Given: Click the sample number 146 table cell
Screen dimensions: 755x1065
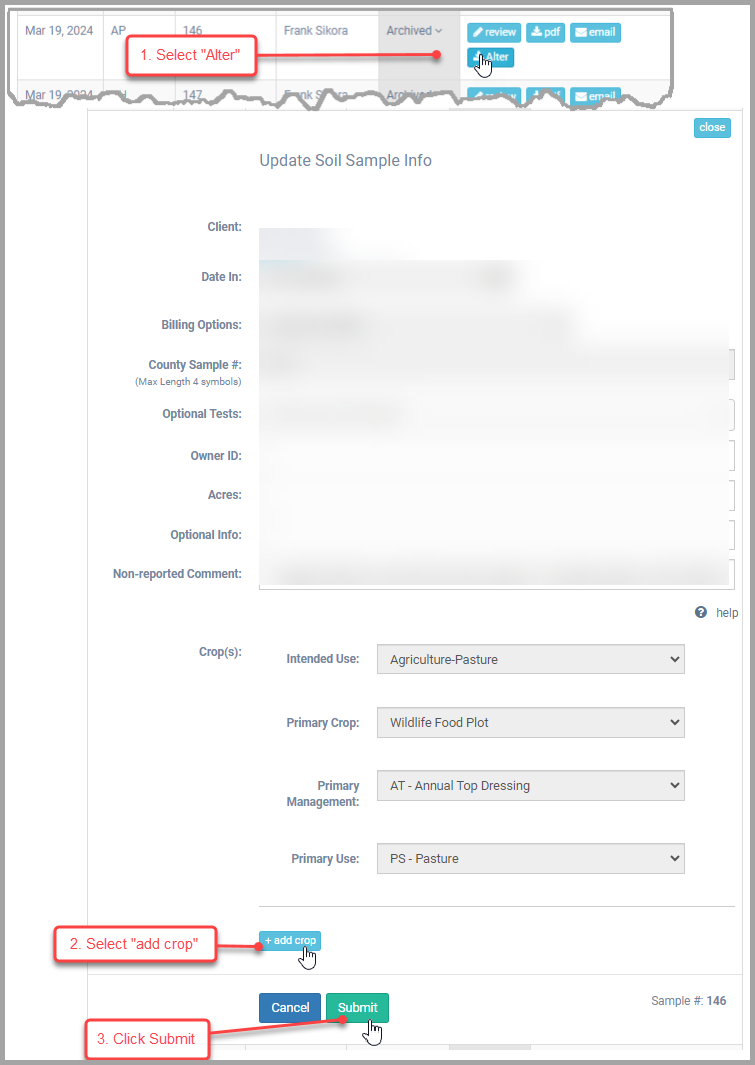Looking at the screenshot, I should [192, 31].
